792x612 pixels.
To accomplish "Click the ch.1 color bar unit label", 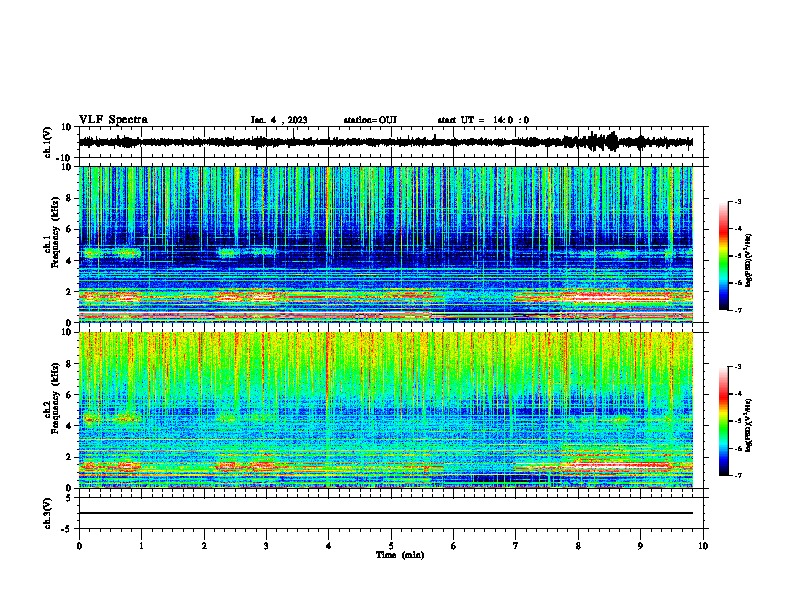I will click(749, 261).
